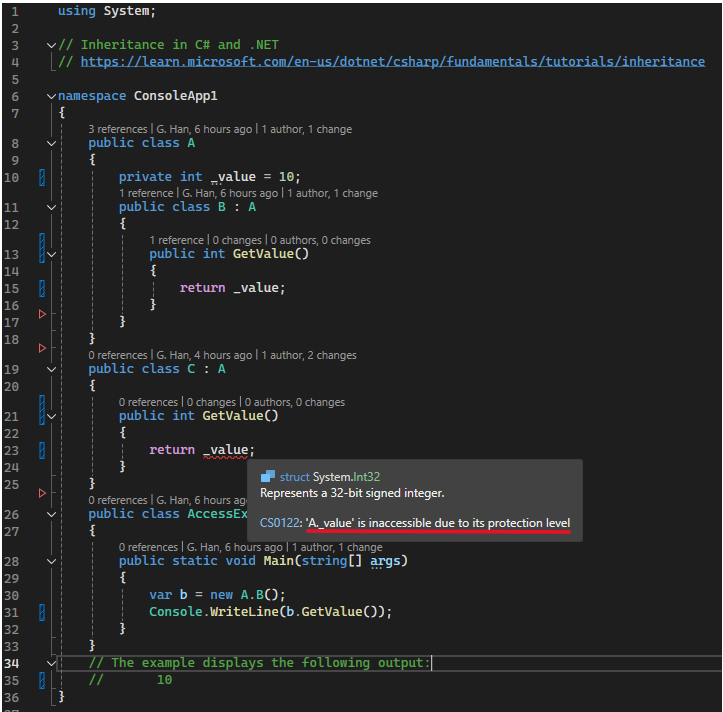723x712 pixels.
Task: Open '1 author, 1 change' above class A
Action: click(307, 129)
